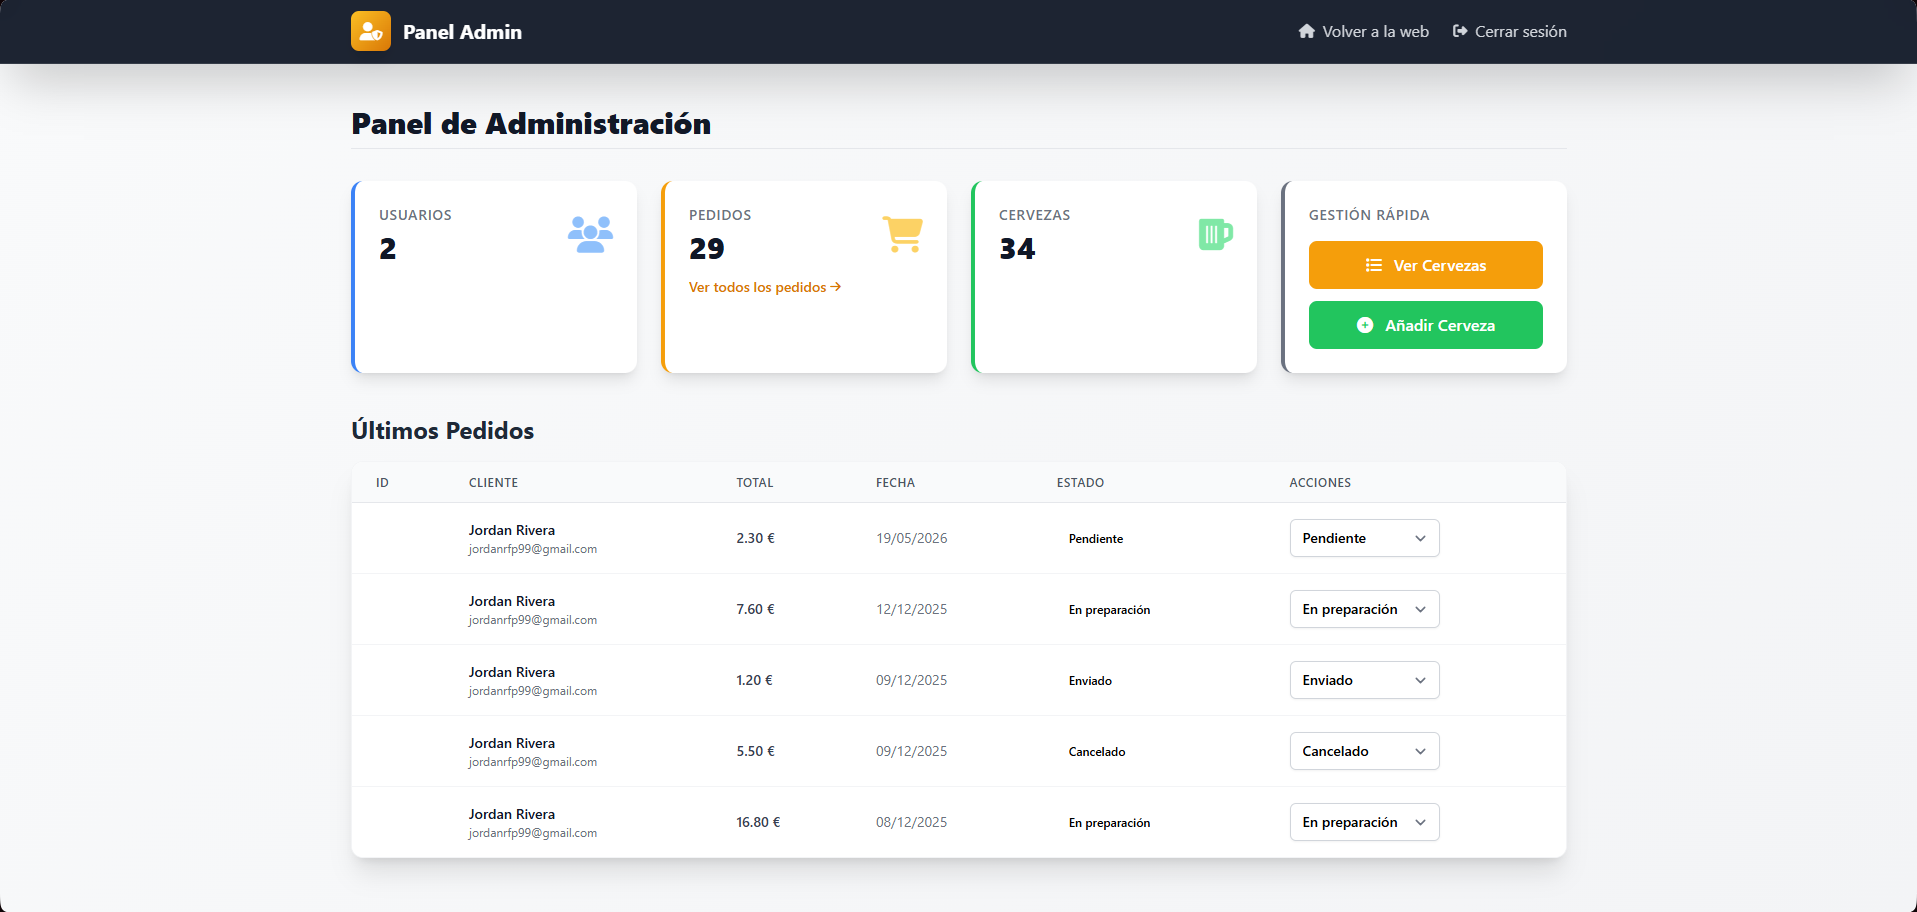Open status dropdown for the 16.80 € order
Image resolution: width=1917 pixels, height=912 pixels.
(1364, 822)
